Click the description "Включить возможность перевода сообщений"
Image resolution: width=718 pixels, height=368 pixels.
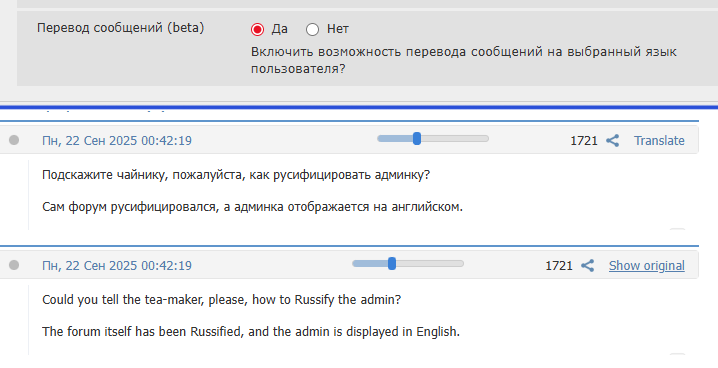(463, 60)
